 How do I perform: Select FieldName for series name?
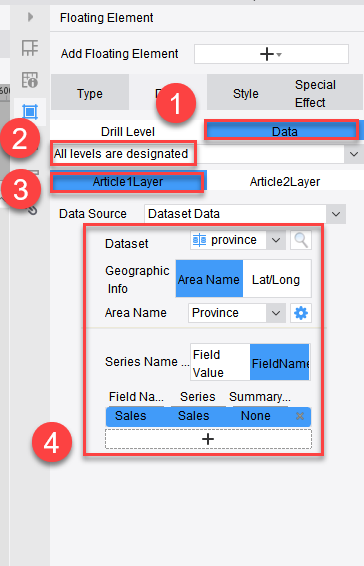point(280,362)
